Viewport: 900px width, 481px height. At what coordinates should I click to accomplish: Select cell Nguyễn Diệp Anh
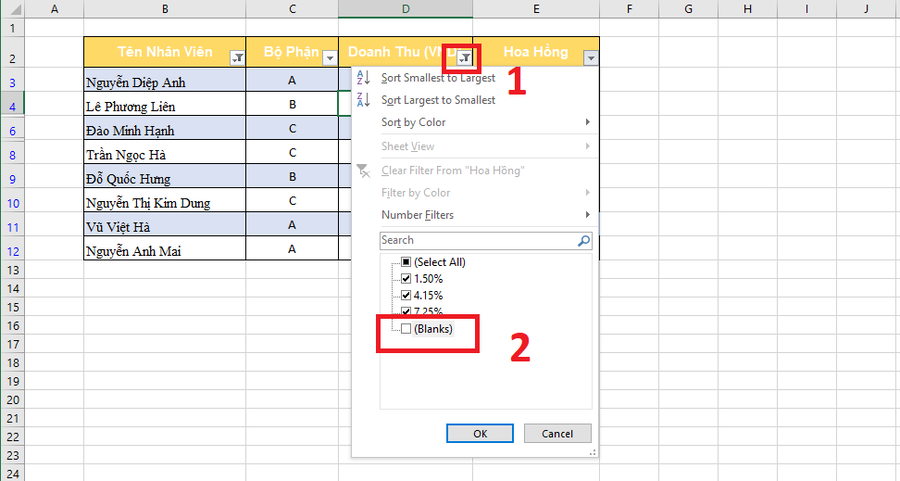coord(165,80)
